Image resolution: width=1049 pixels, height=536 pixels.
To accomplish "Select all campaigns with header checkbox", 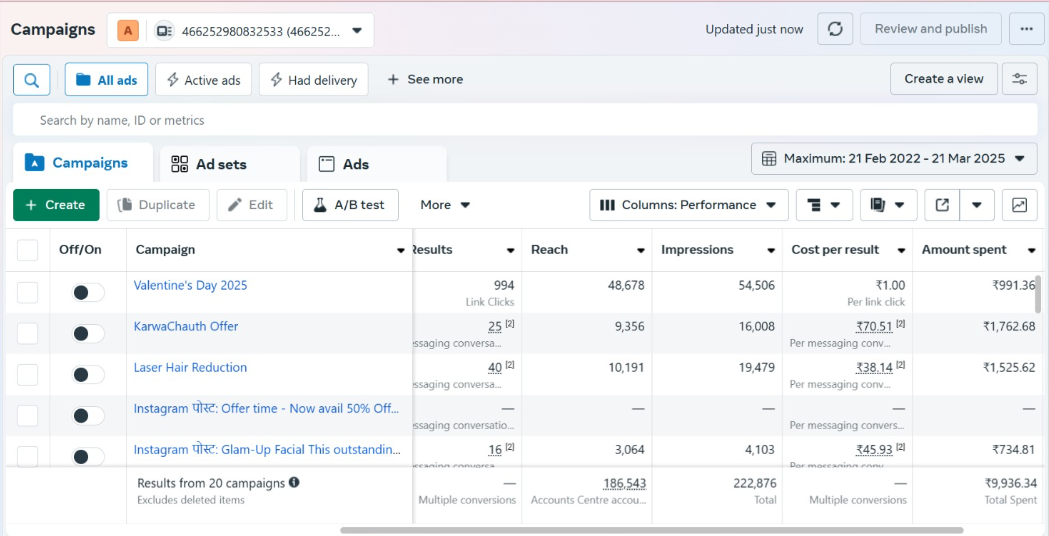I will (x=28, y=250).
